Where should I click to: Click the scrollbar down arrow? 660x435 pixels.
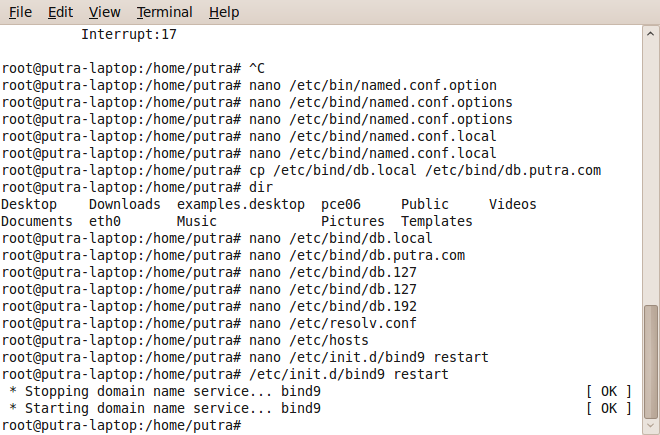point(651,426)
